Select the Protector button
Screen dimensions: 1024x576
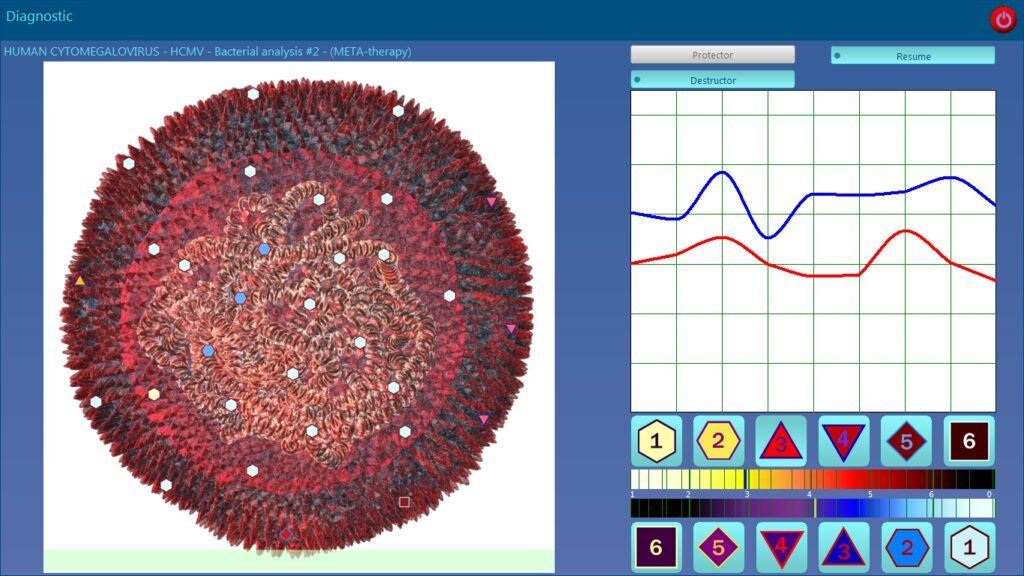(x=712, y=55)
